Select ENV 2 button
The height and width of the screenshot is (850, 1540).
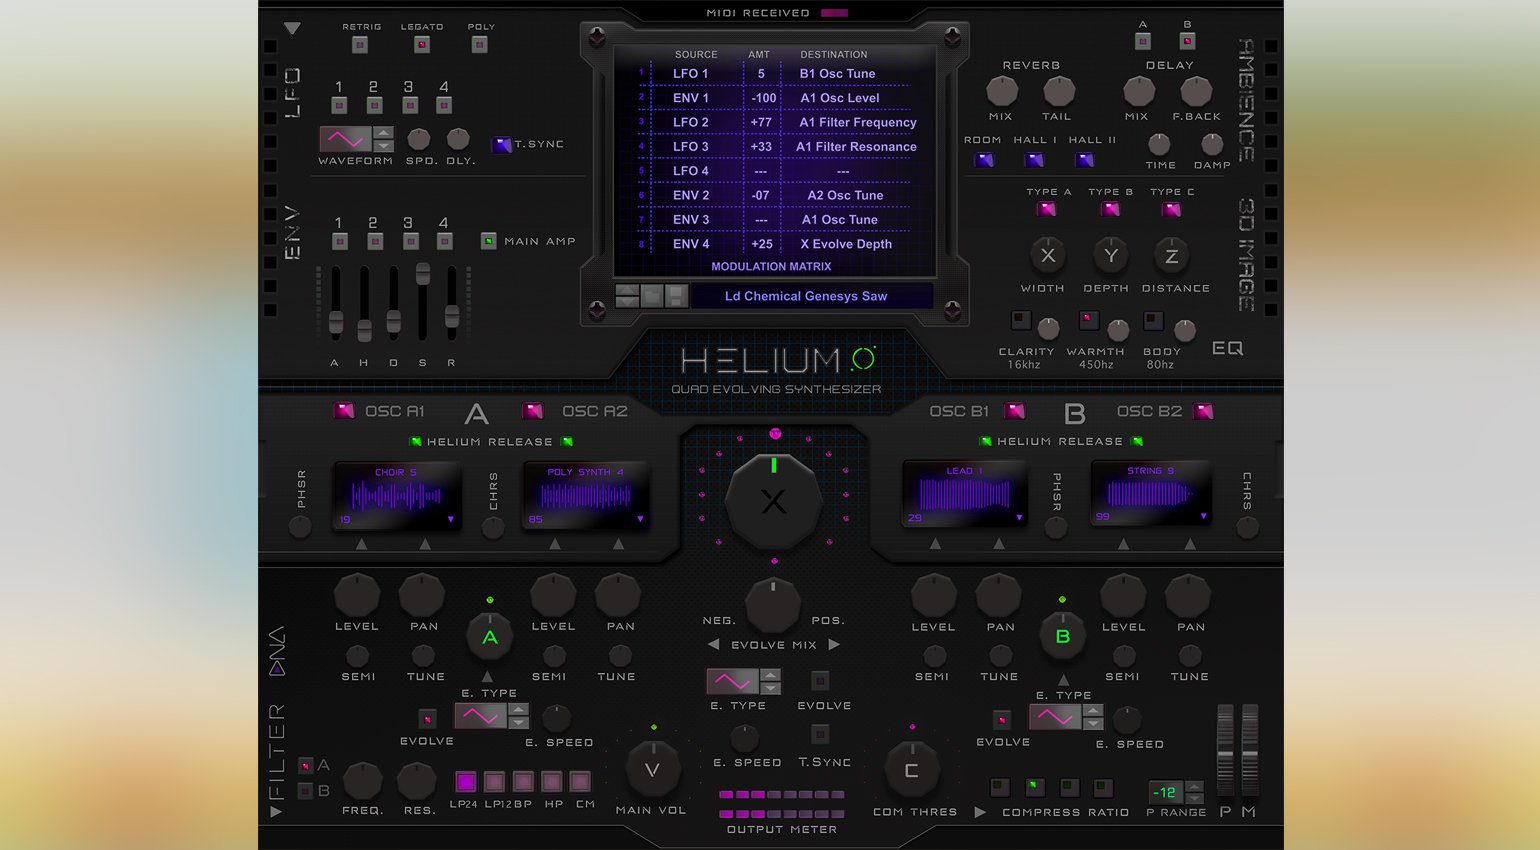click(375, 241)
